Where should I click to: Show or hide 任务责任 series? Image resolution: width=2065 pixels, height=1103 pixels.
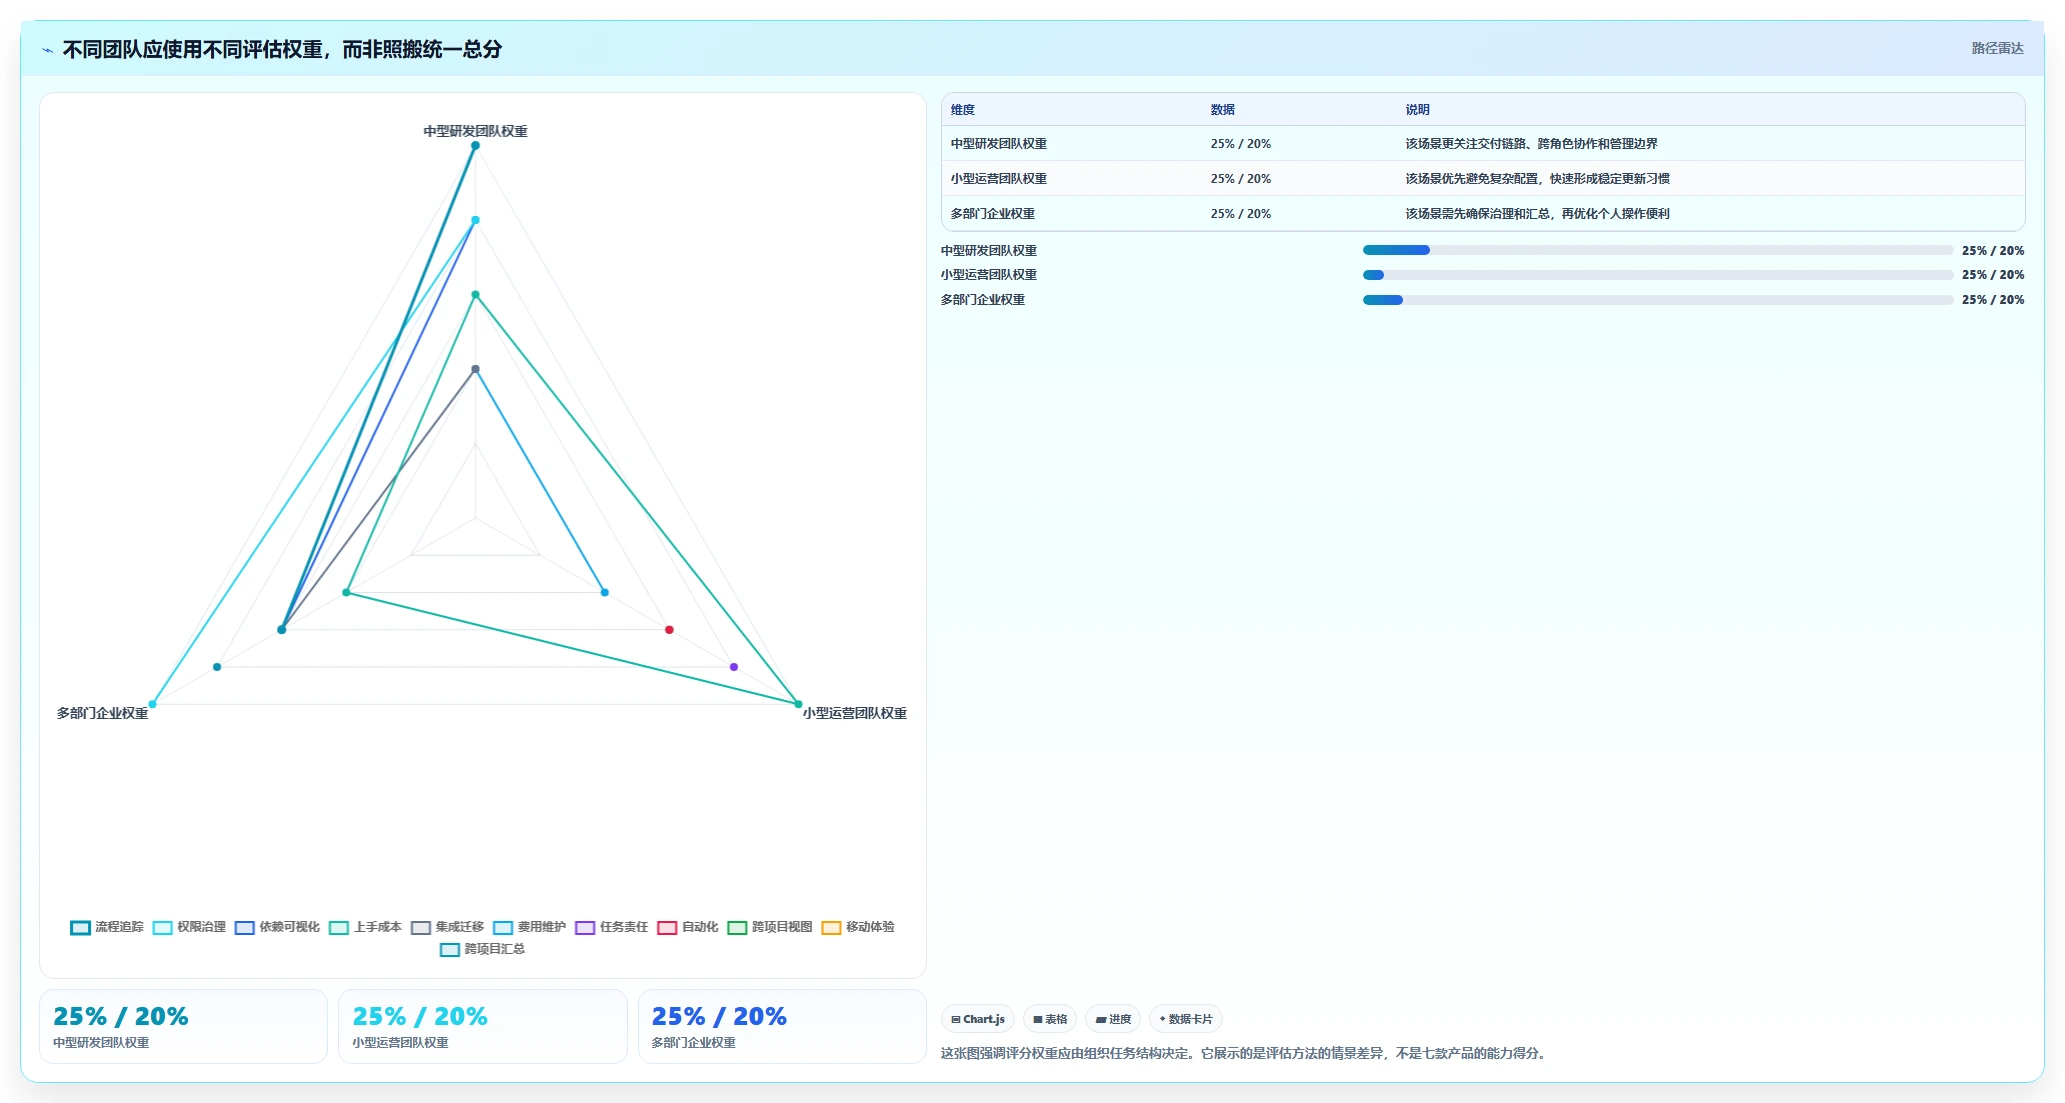coord(611,927)
